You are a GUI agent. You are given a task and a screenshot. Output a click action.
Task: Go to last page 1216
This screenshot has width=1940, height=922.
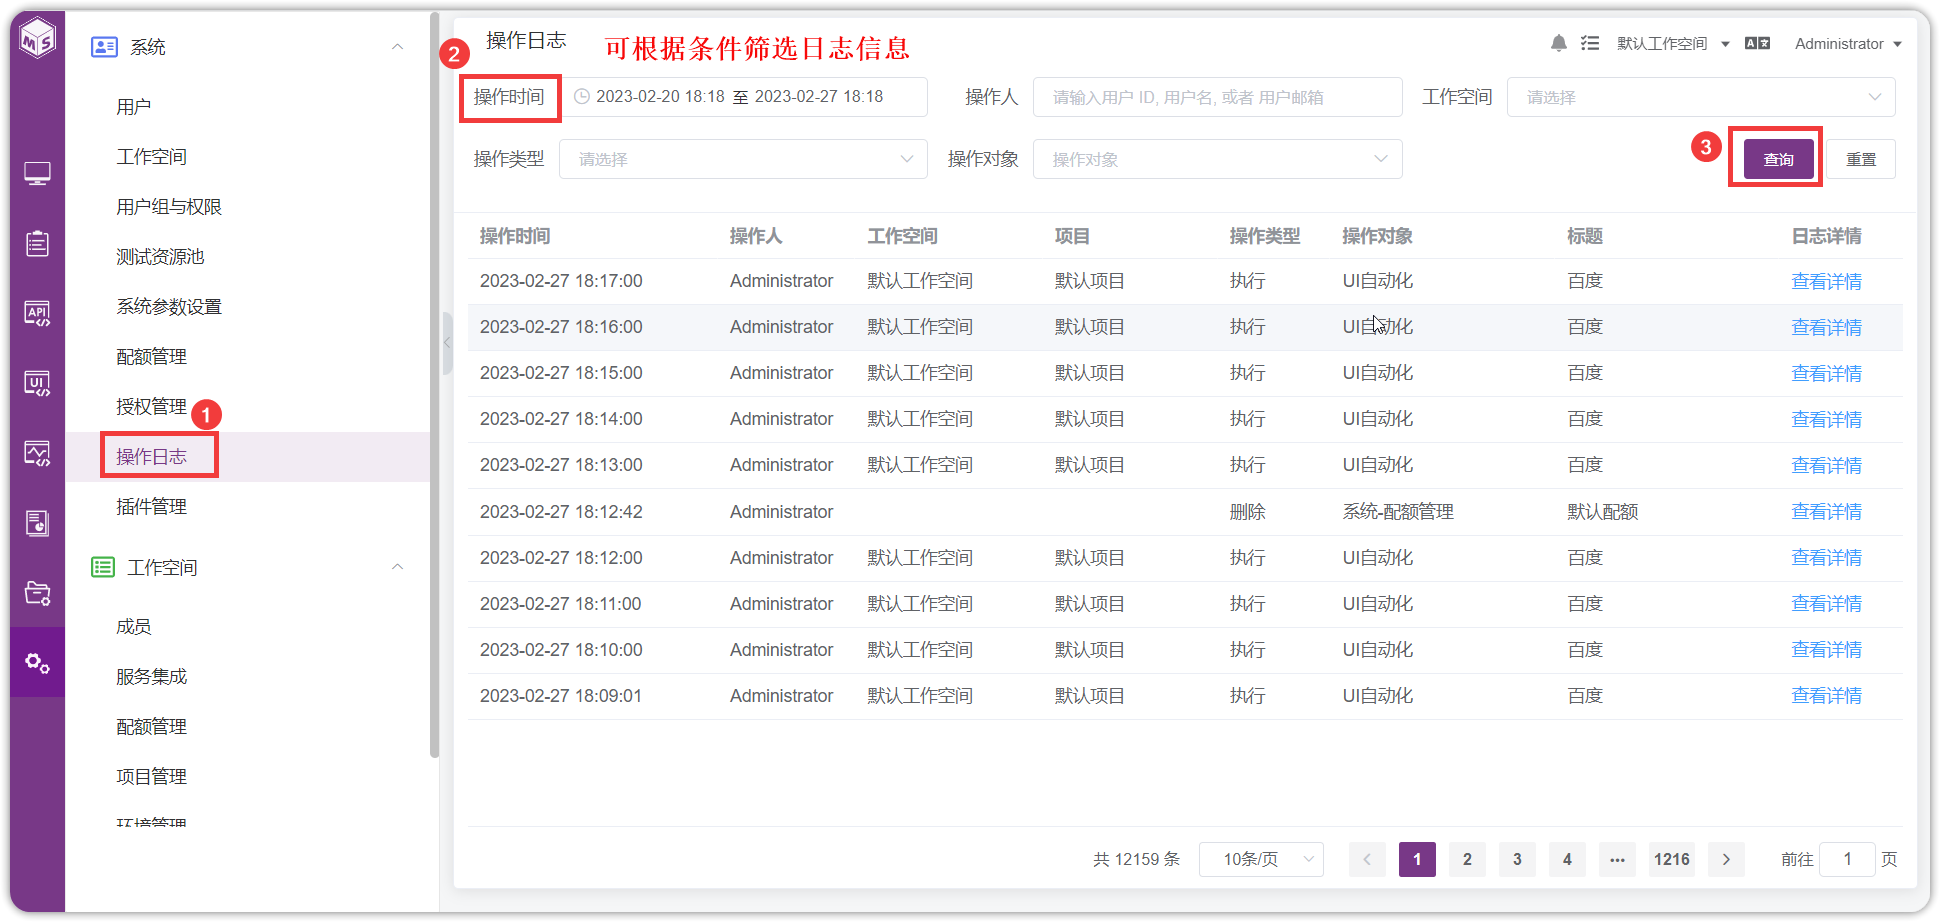pos(1671,859)
